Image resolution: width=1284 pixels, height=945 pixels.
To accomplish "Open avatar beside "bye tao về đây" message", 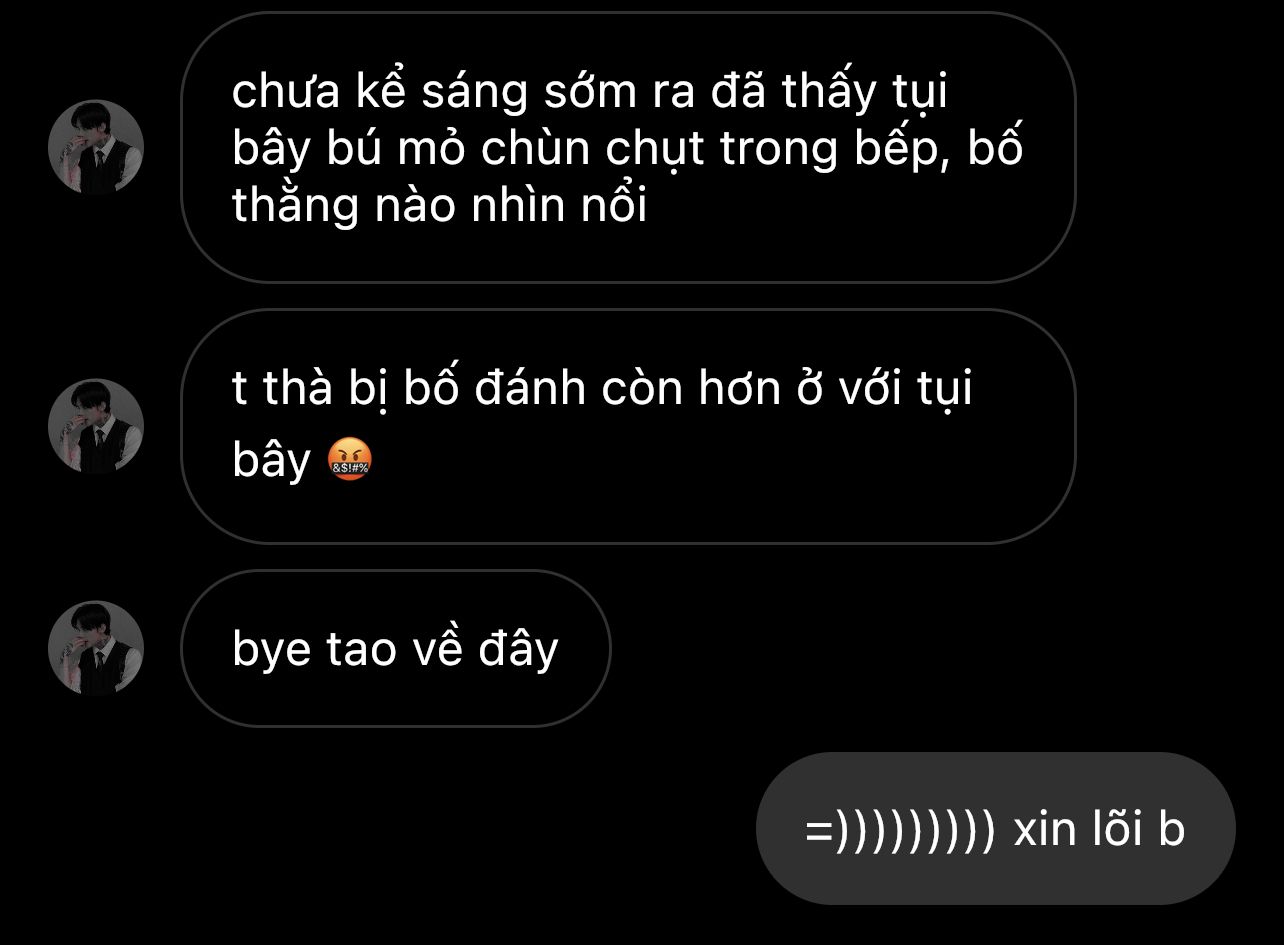I will [96, 648].
